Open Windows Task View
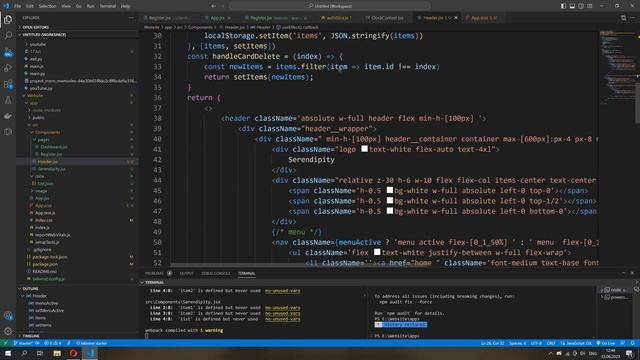 [40, 353]
